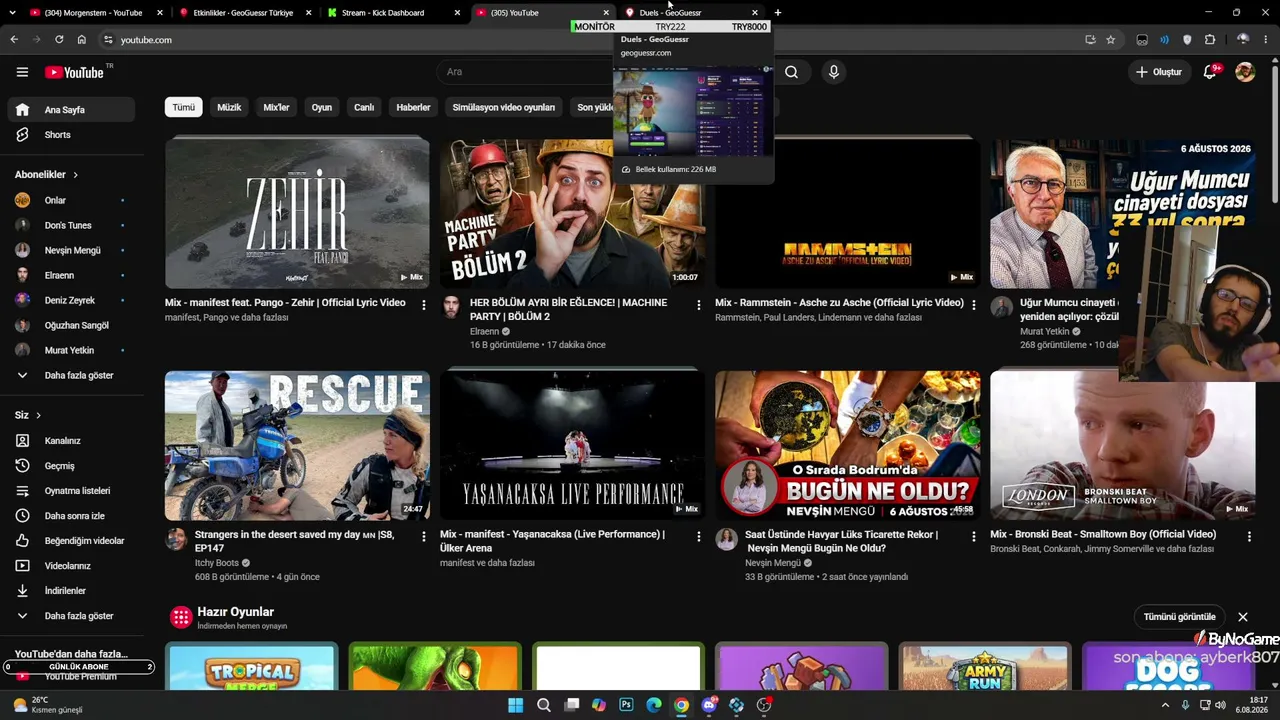Open the Tropical Merge game card
1280x720 pixels.
[x=253, y=668]
